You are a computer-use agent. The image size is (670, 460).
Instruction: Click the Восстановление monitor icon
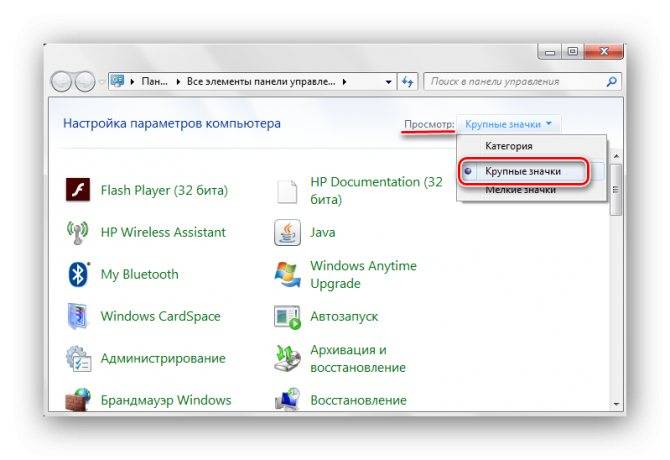pyautogui.click(x=287, y=399)
